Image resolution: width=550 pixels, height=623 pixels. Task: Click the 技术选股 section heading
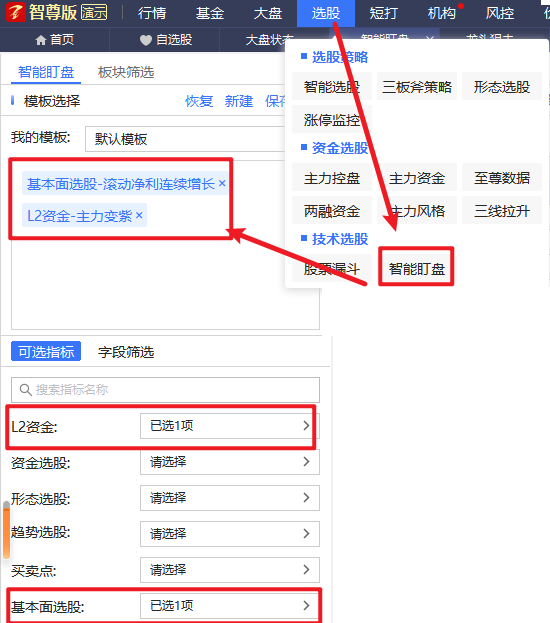tap(340, 239)
